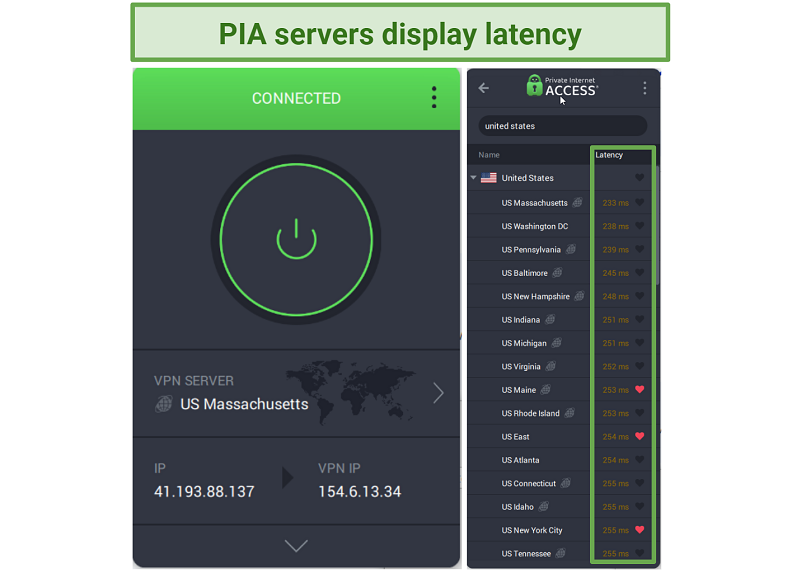Open the three-dot menu beside CONNECTED

click(x=434, y=97)
